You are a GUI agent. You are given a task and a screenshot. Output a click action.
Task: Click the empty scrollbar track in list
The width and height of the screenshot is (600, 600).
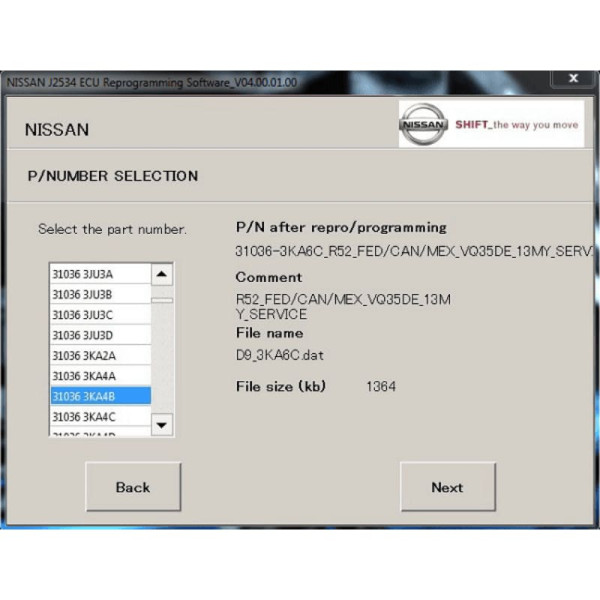click(x=162, y=360)
